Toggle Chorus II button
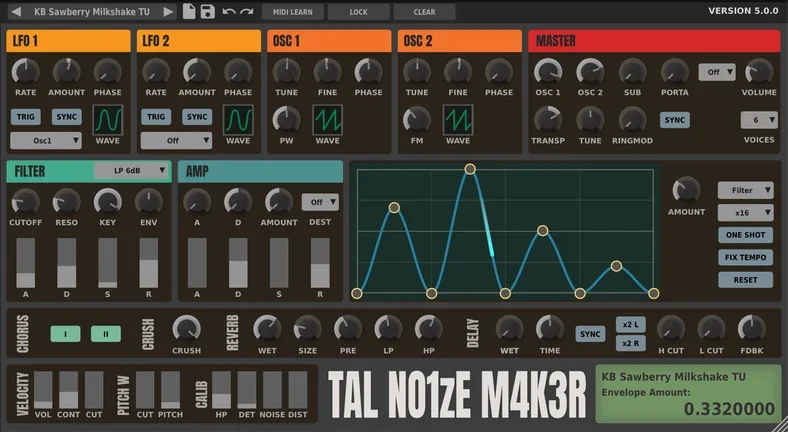The height and width of the screenshot is (432, 788). click(106, 334)
